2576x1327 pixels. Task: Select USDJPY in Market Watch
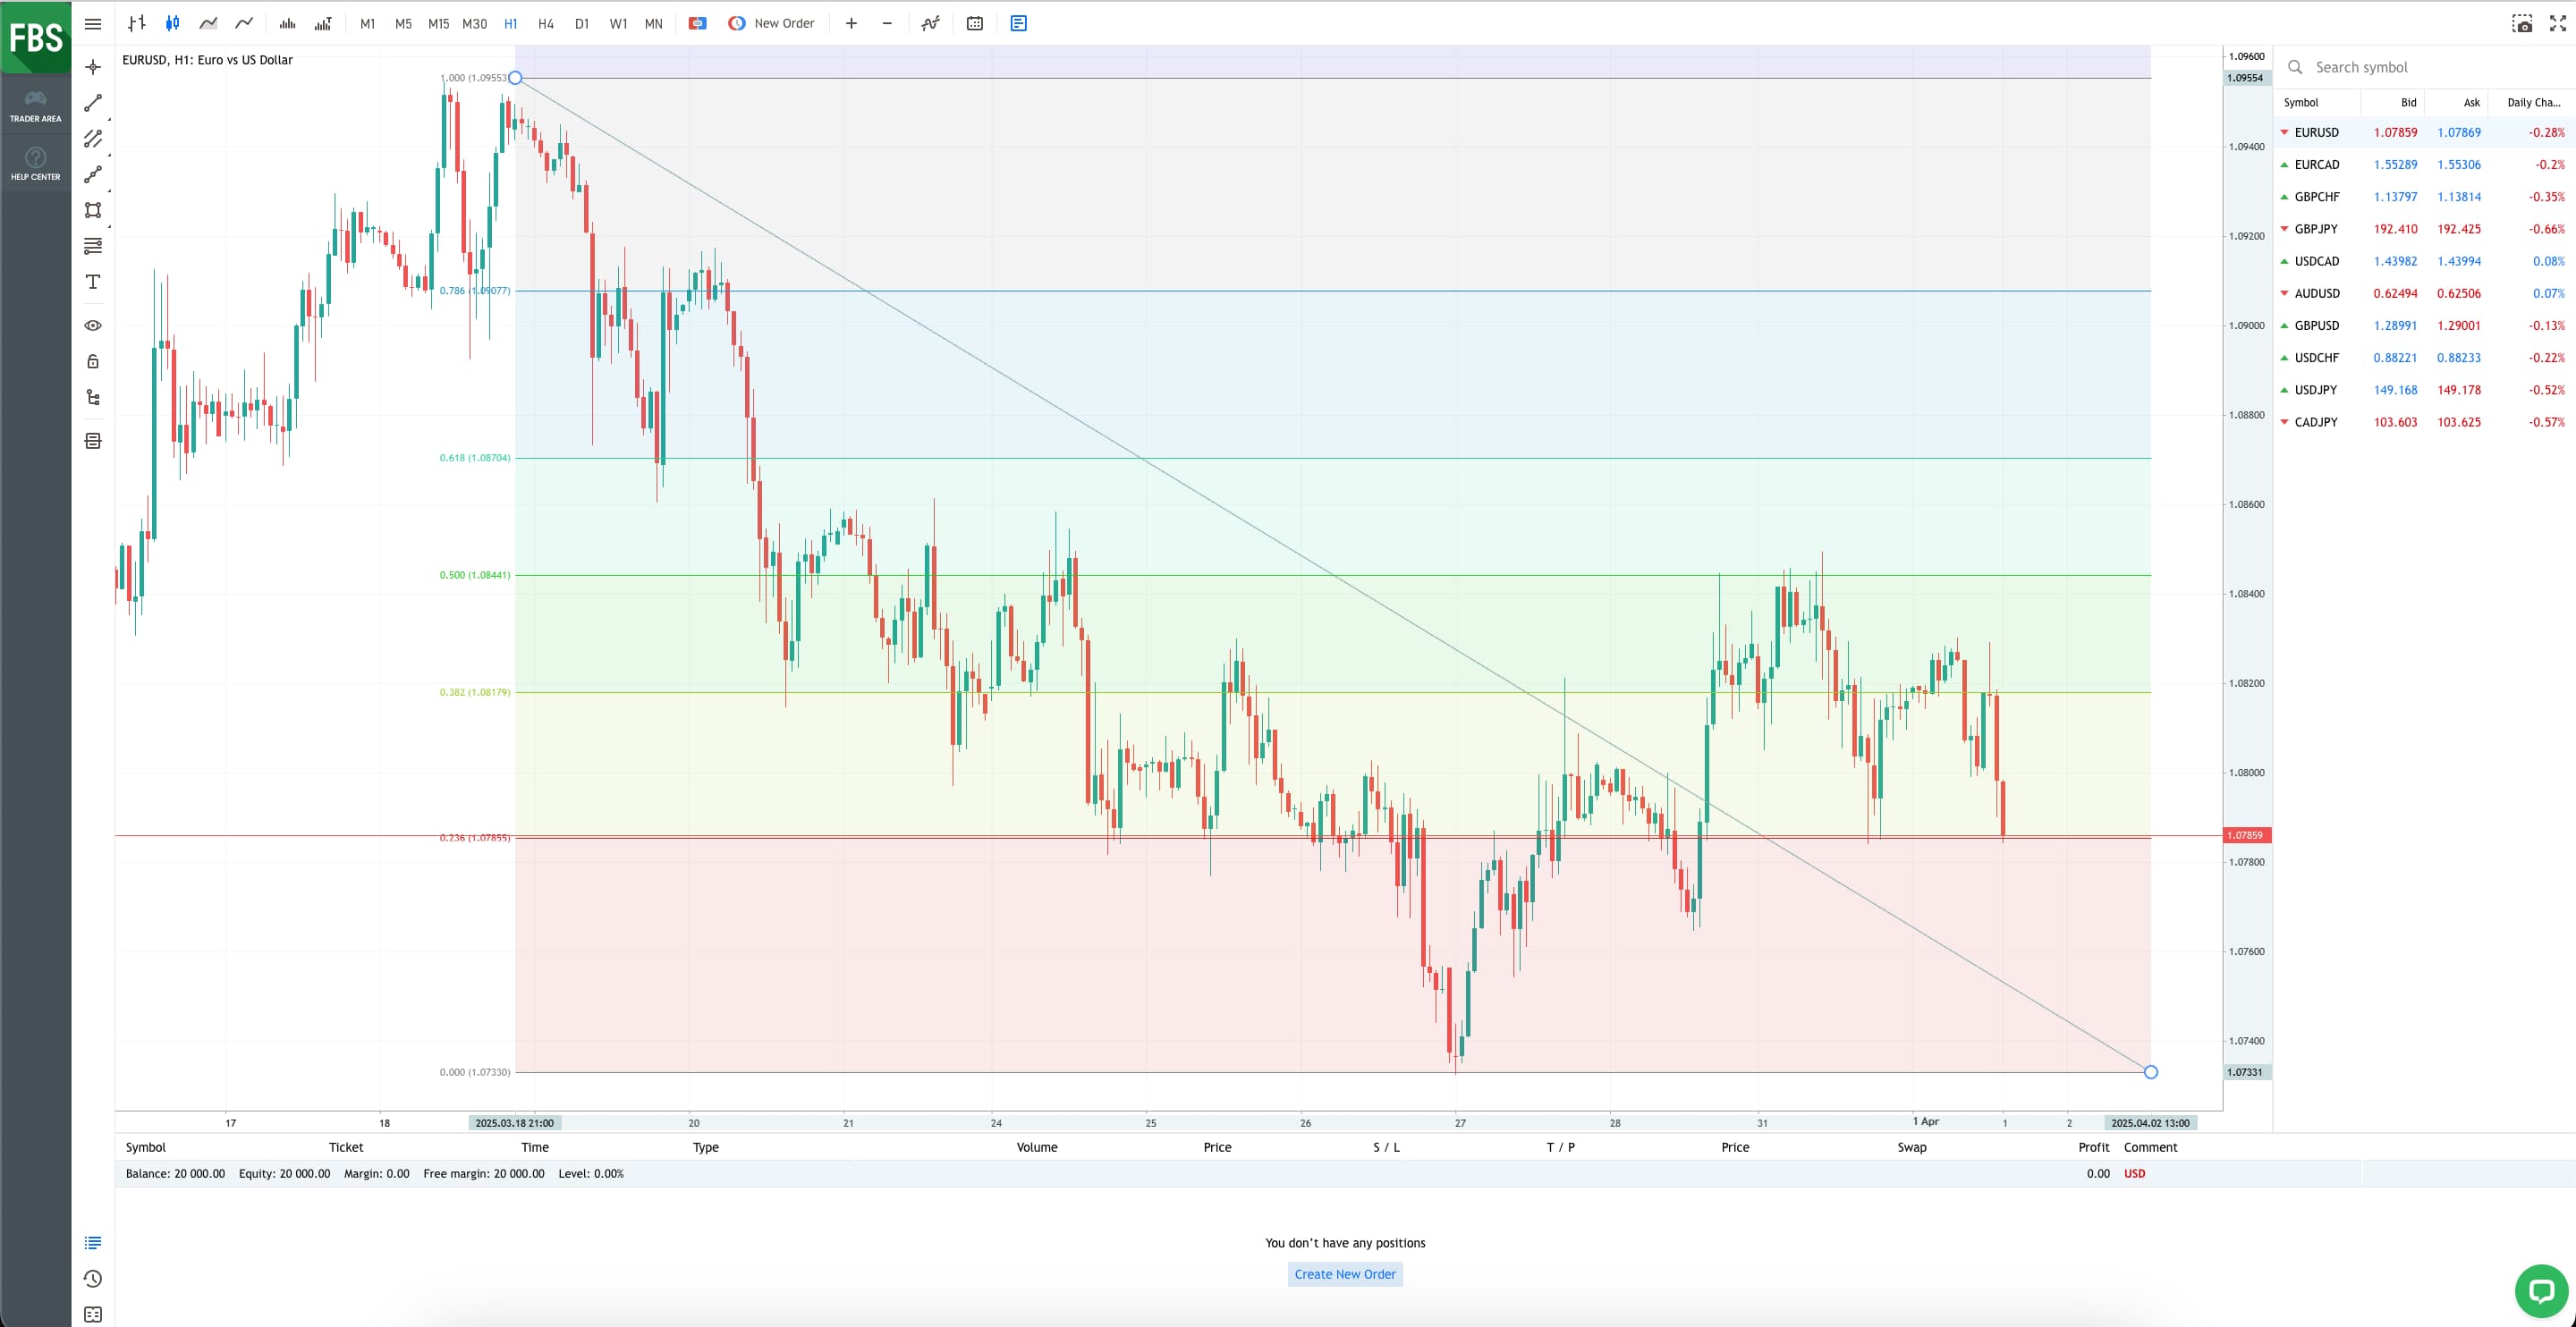[x=2424, y=390]
